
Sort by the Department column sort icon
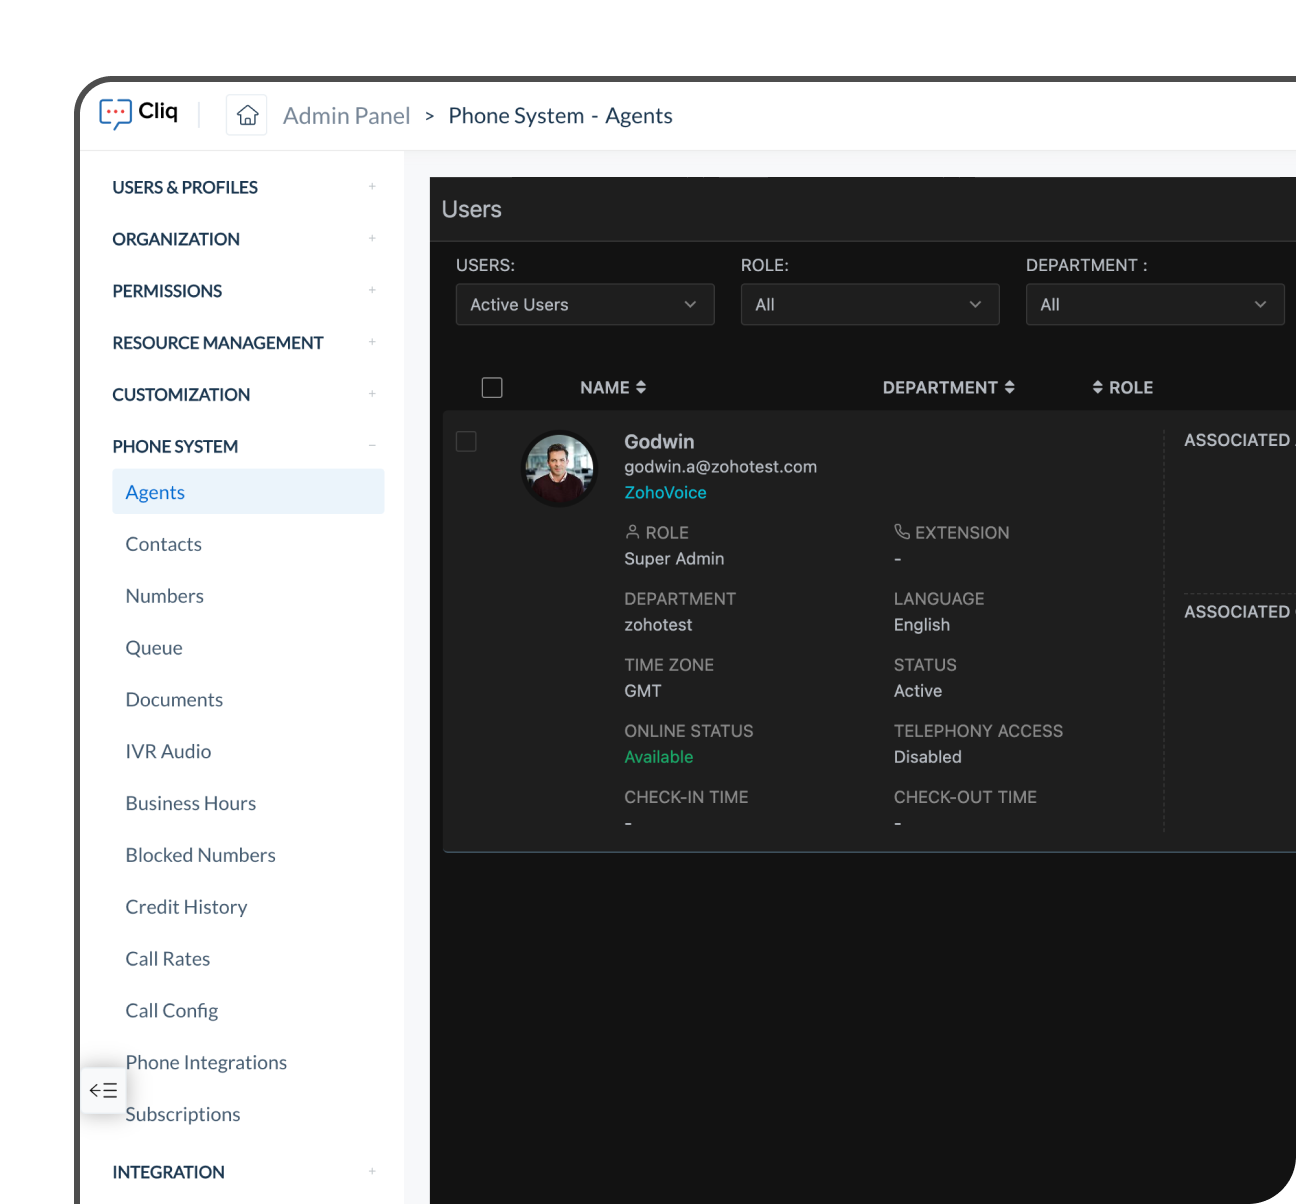pos(1012,387)
